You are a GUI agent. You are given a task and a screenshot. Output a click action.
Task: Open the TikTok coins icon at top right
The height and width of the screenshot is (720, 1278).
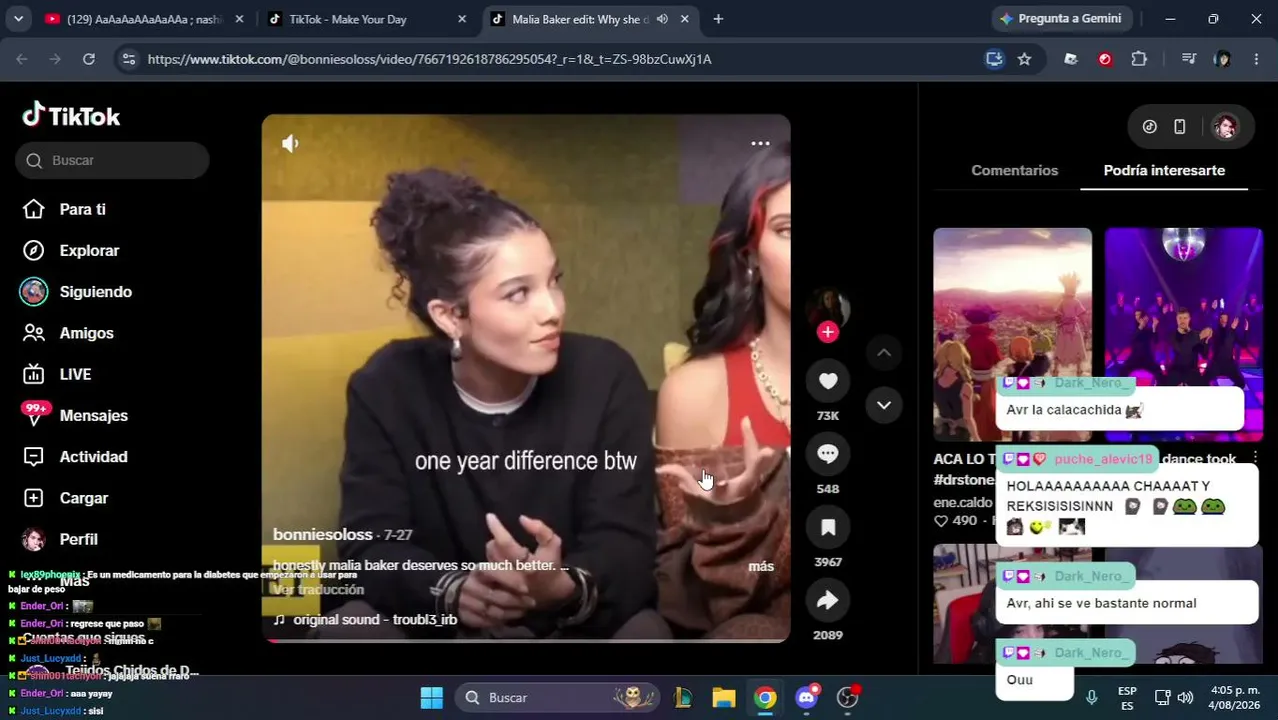1150,126
